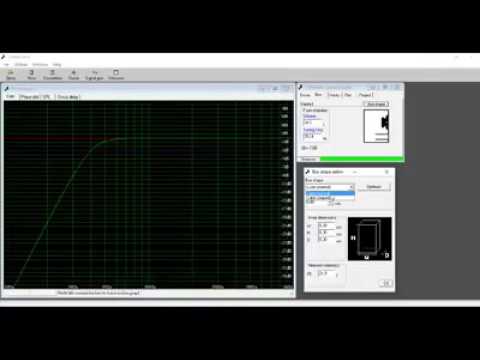Click the green bar at project window bottom

(x=362, y=159)
